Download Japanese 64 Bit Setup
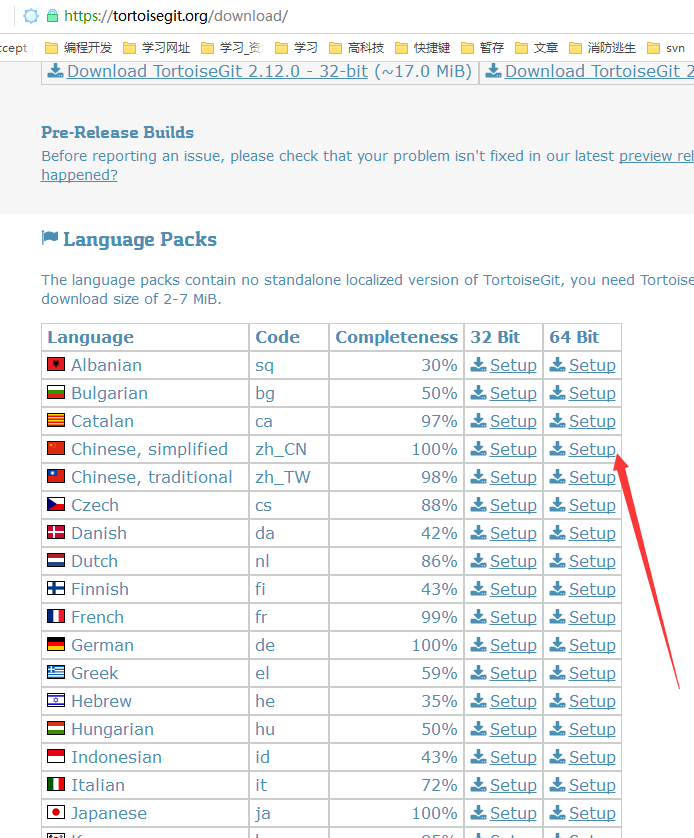 (592, 813)
